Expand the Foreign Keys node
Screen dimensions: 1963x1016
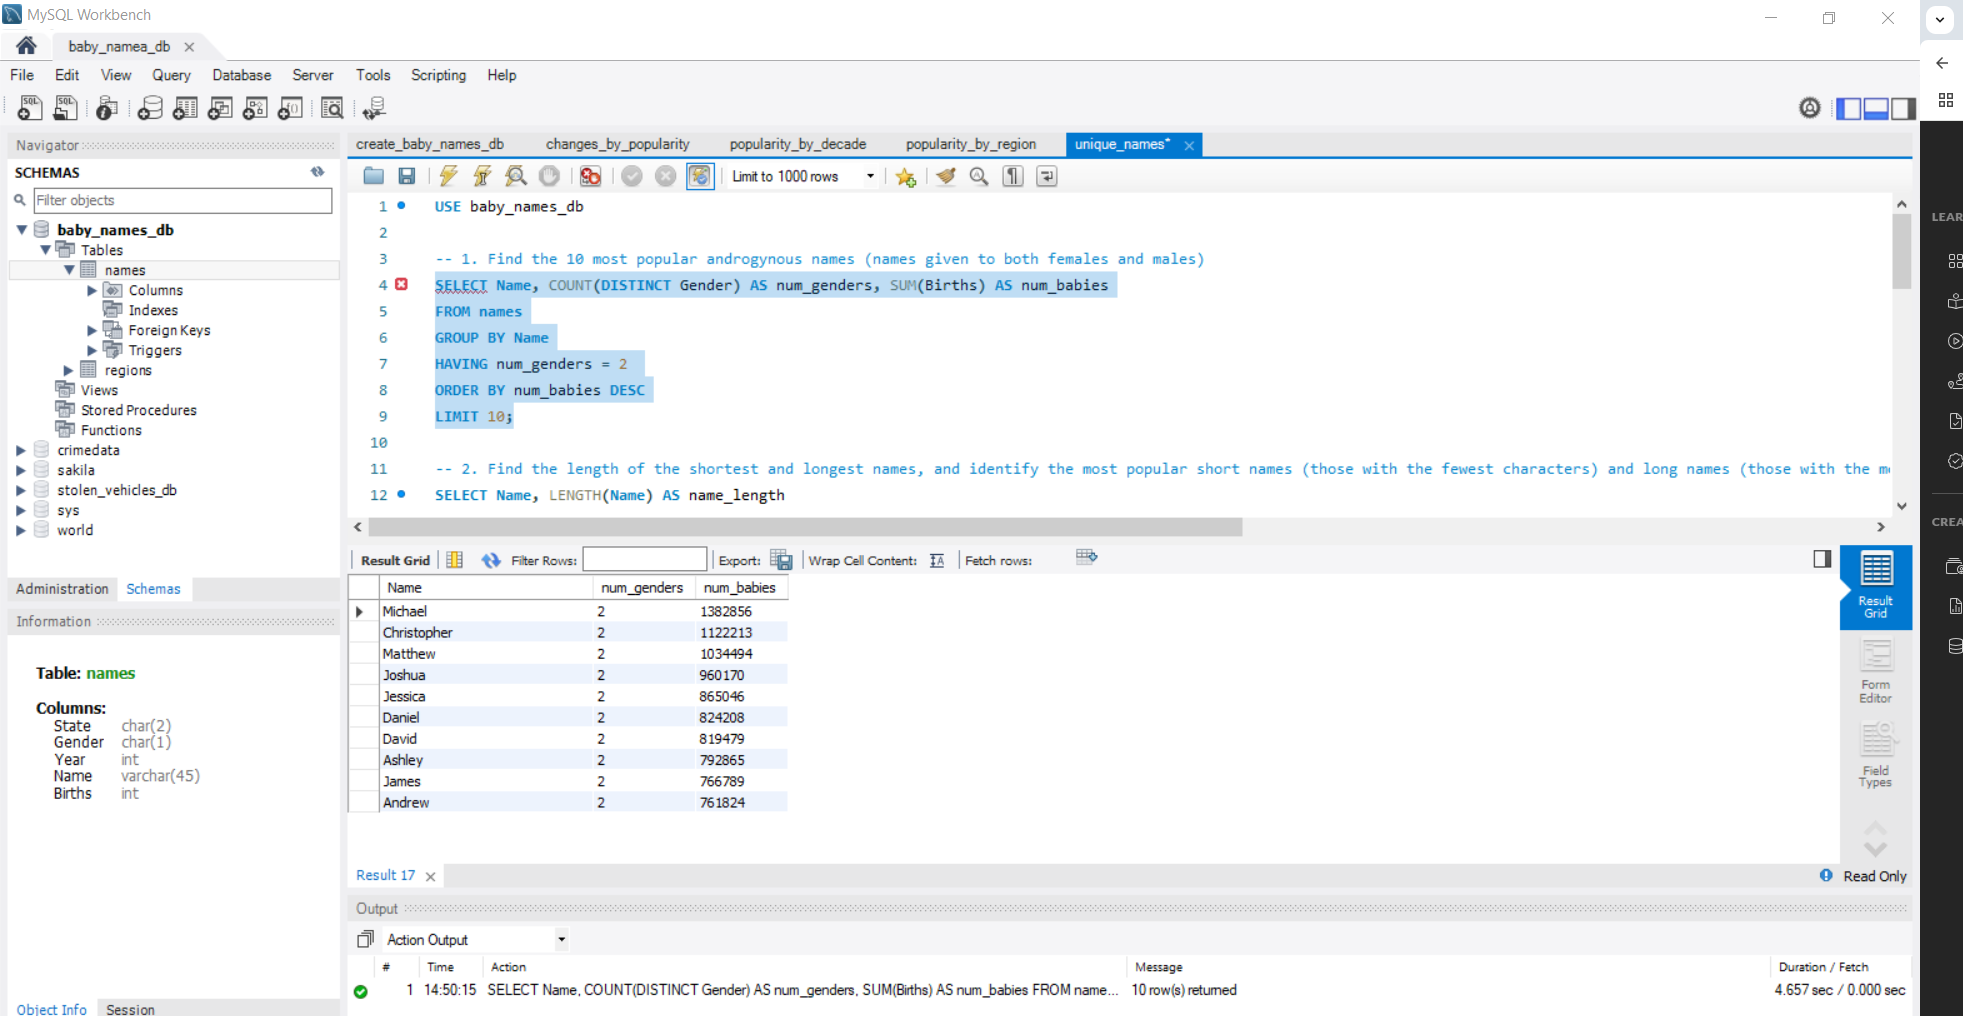pyautogui.click(x=92, y=330)
